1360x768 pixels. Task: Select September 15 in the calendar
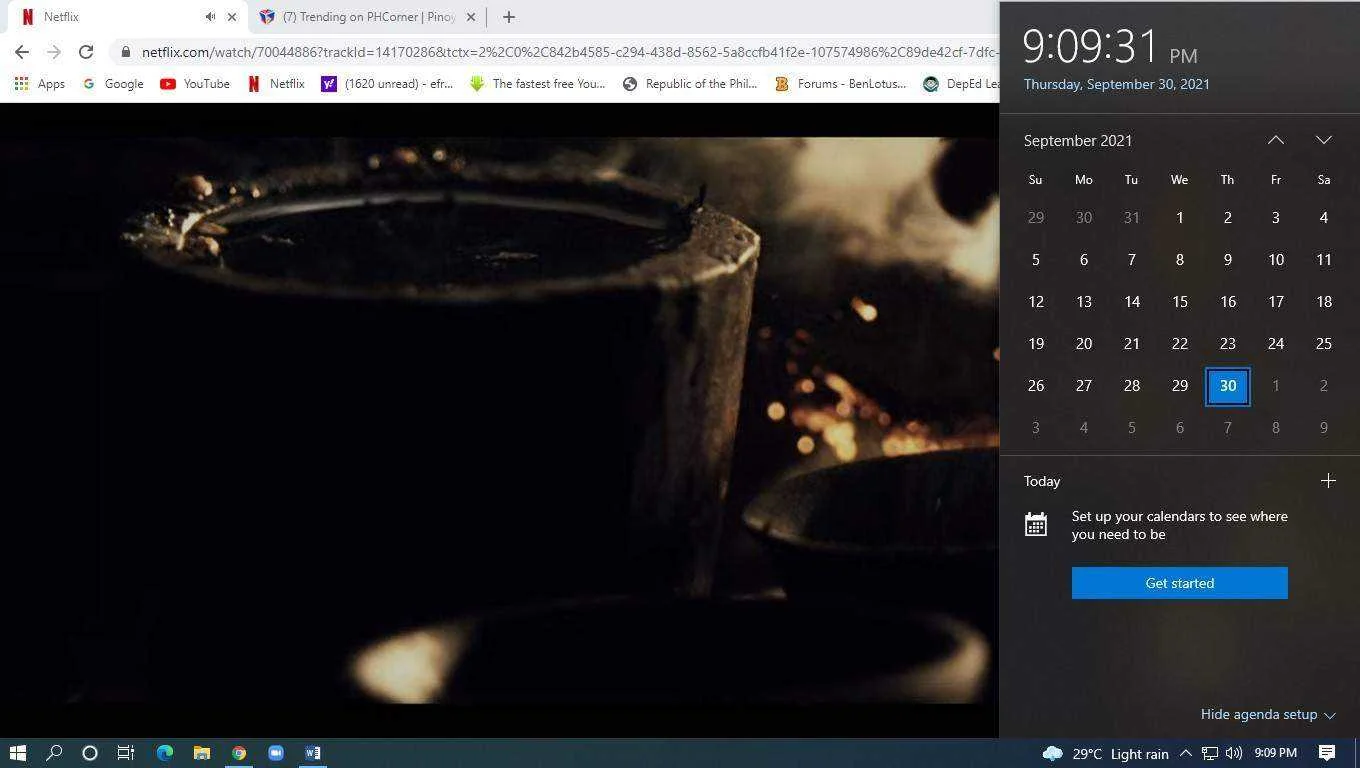pos(1180,302)
